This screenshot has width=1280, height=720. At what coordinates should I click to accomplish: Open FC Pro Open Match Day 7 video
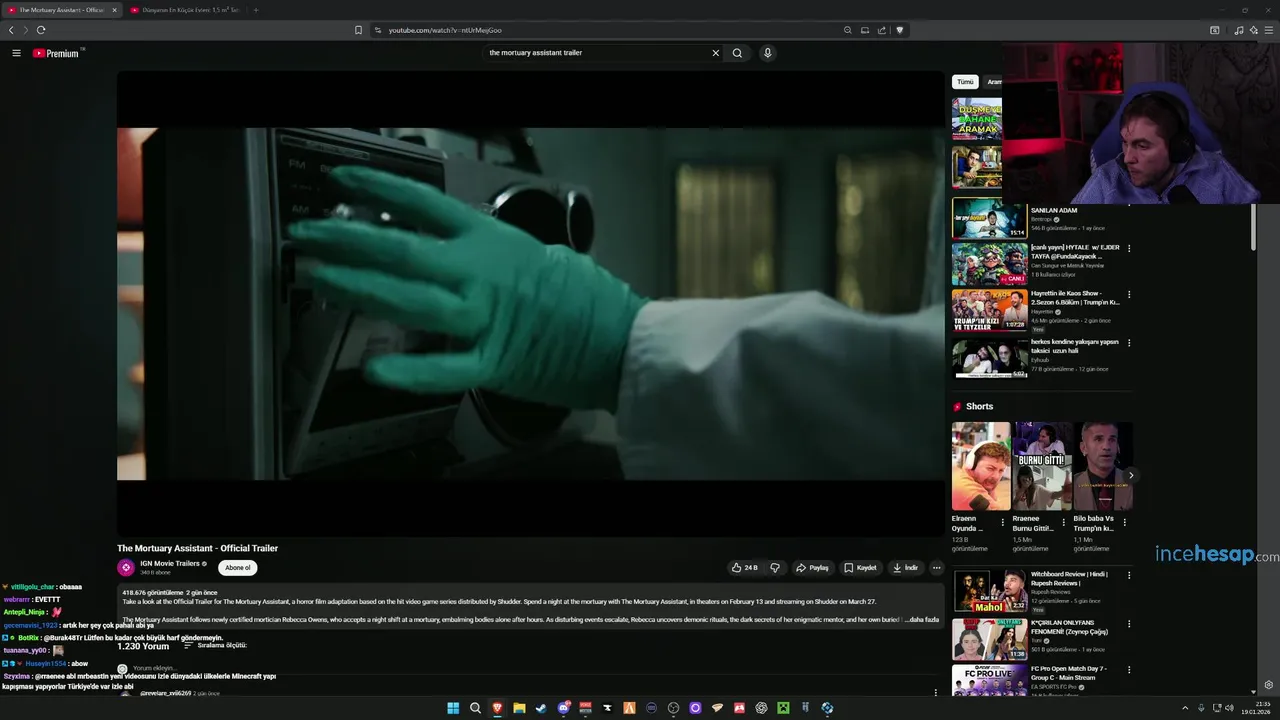tap(989, 682)
